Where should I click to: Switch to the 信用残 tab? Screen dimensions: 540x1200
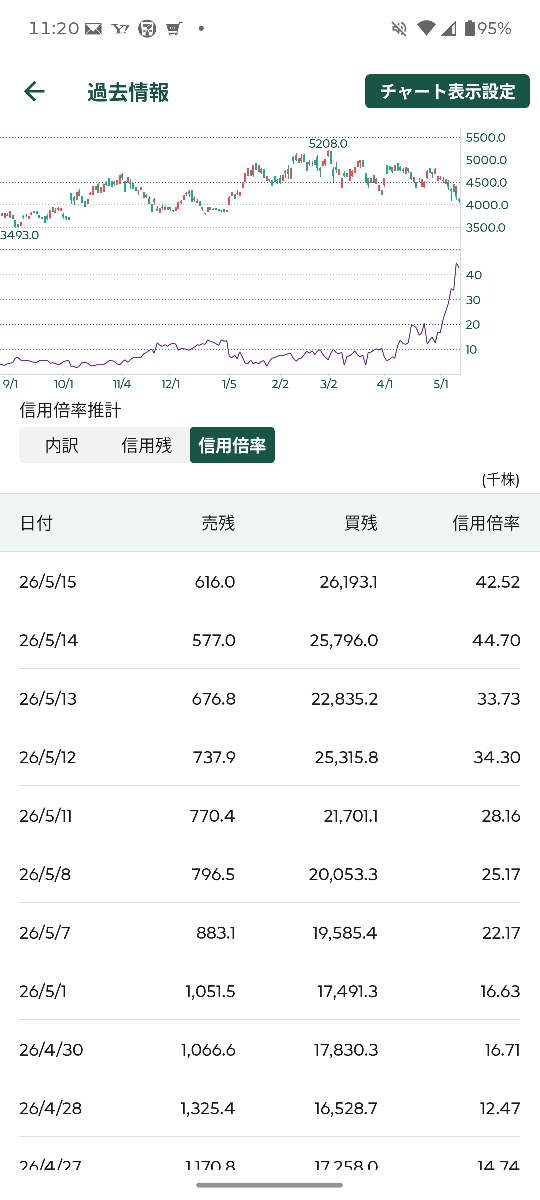147,446
